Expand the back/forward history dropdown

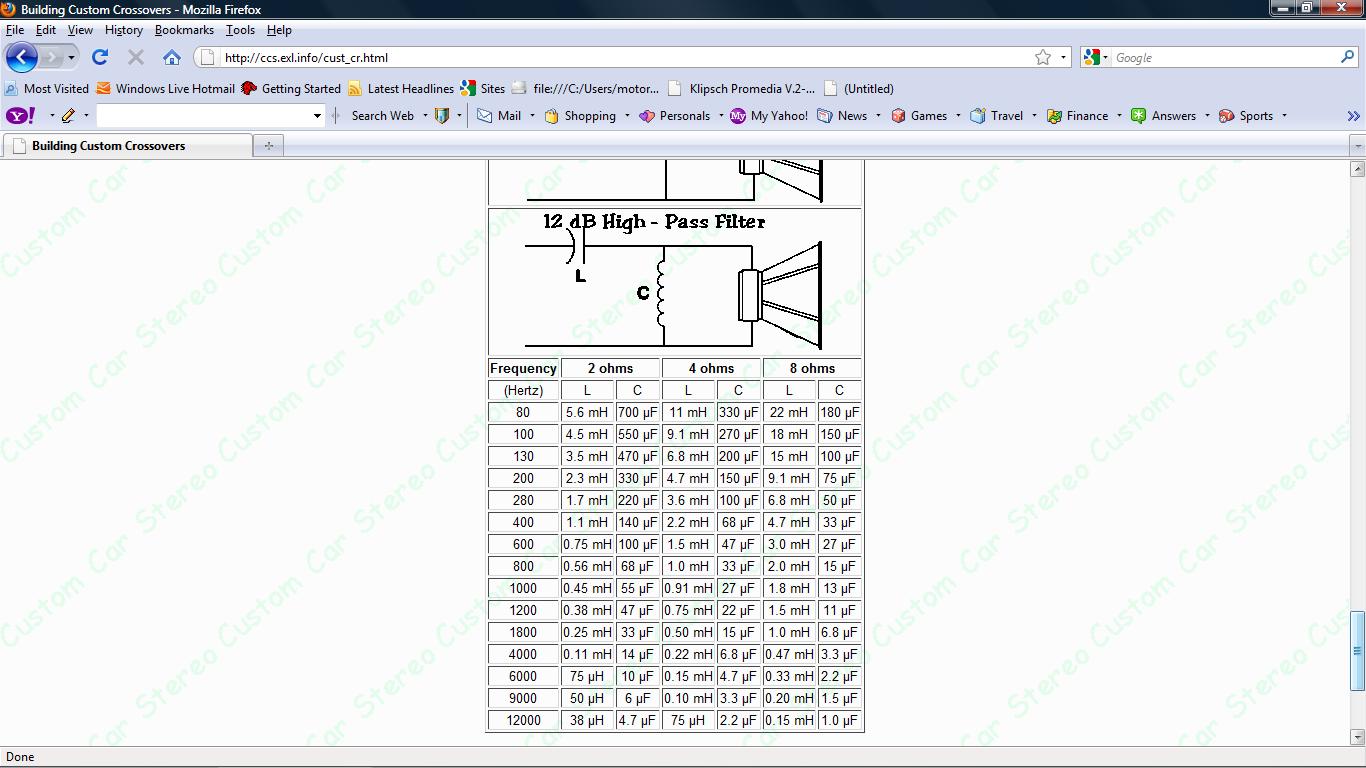click(x=71, y=58)
